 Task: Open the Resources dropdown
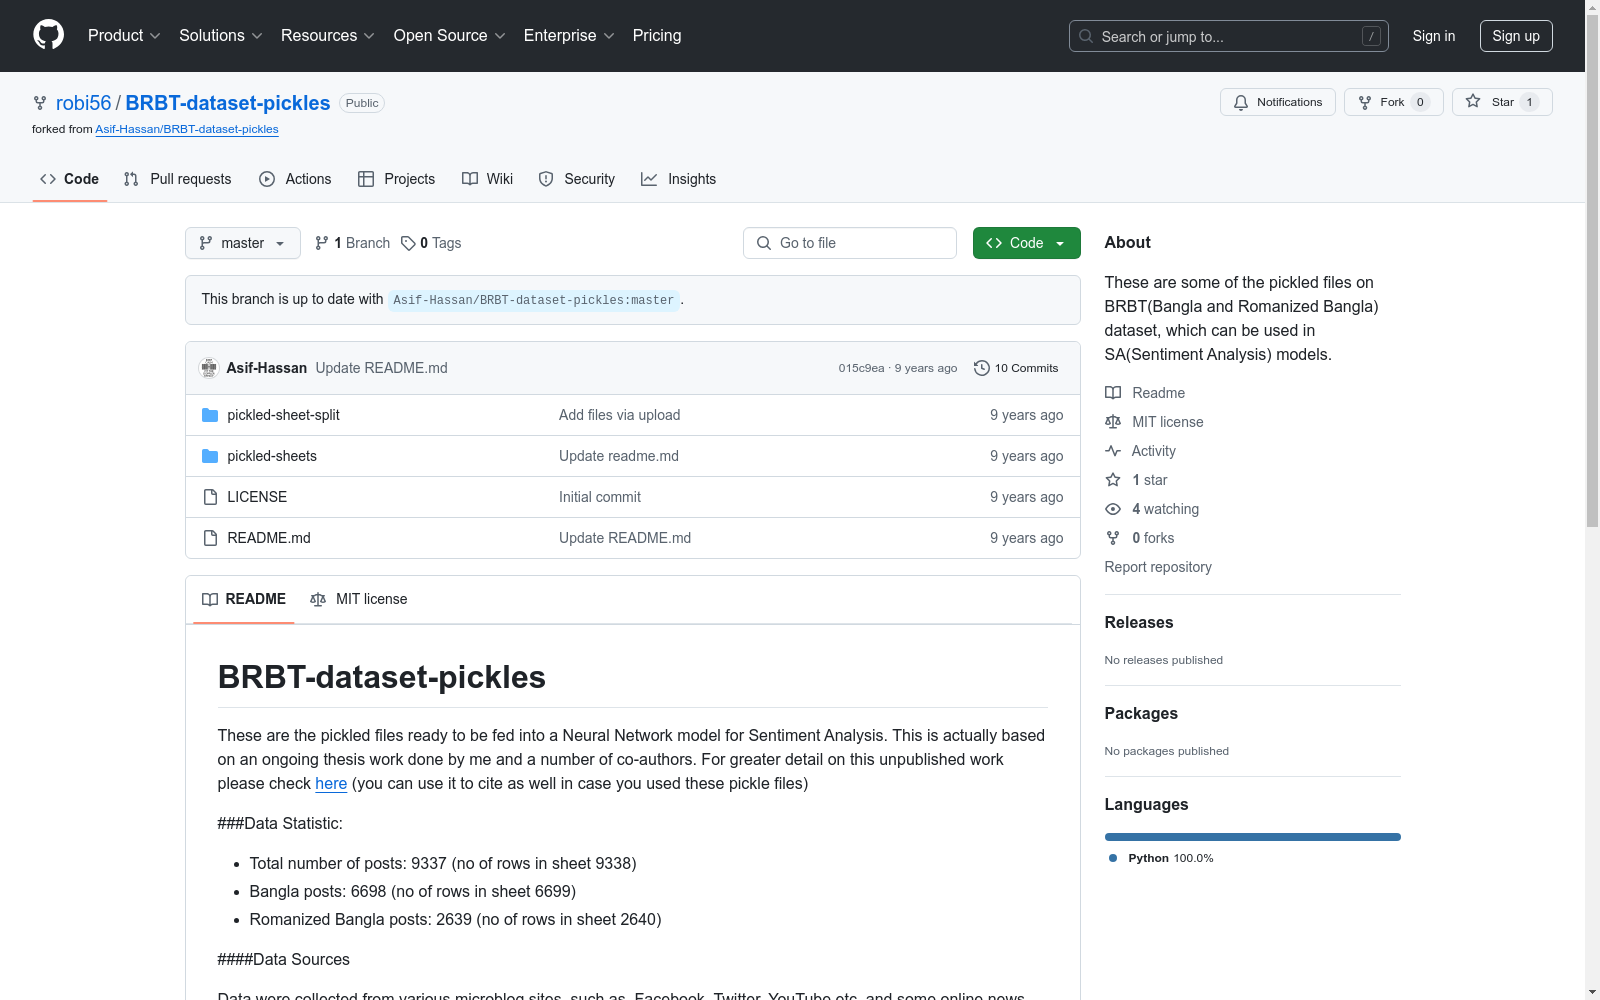(x=328, y=36)
